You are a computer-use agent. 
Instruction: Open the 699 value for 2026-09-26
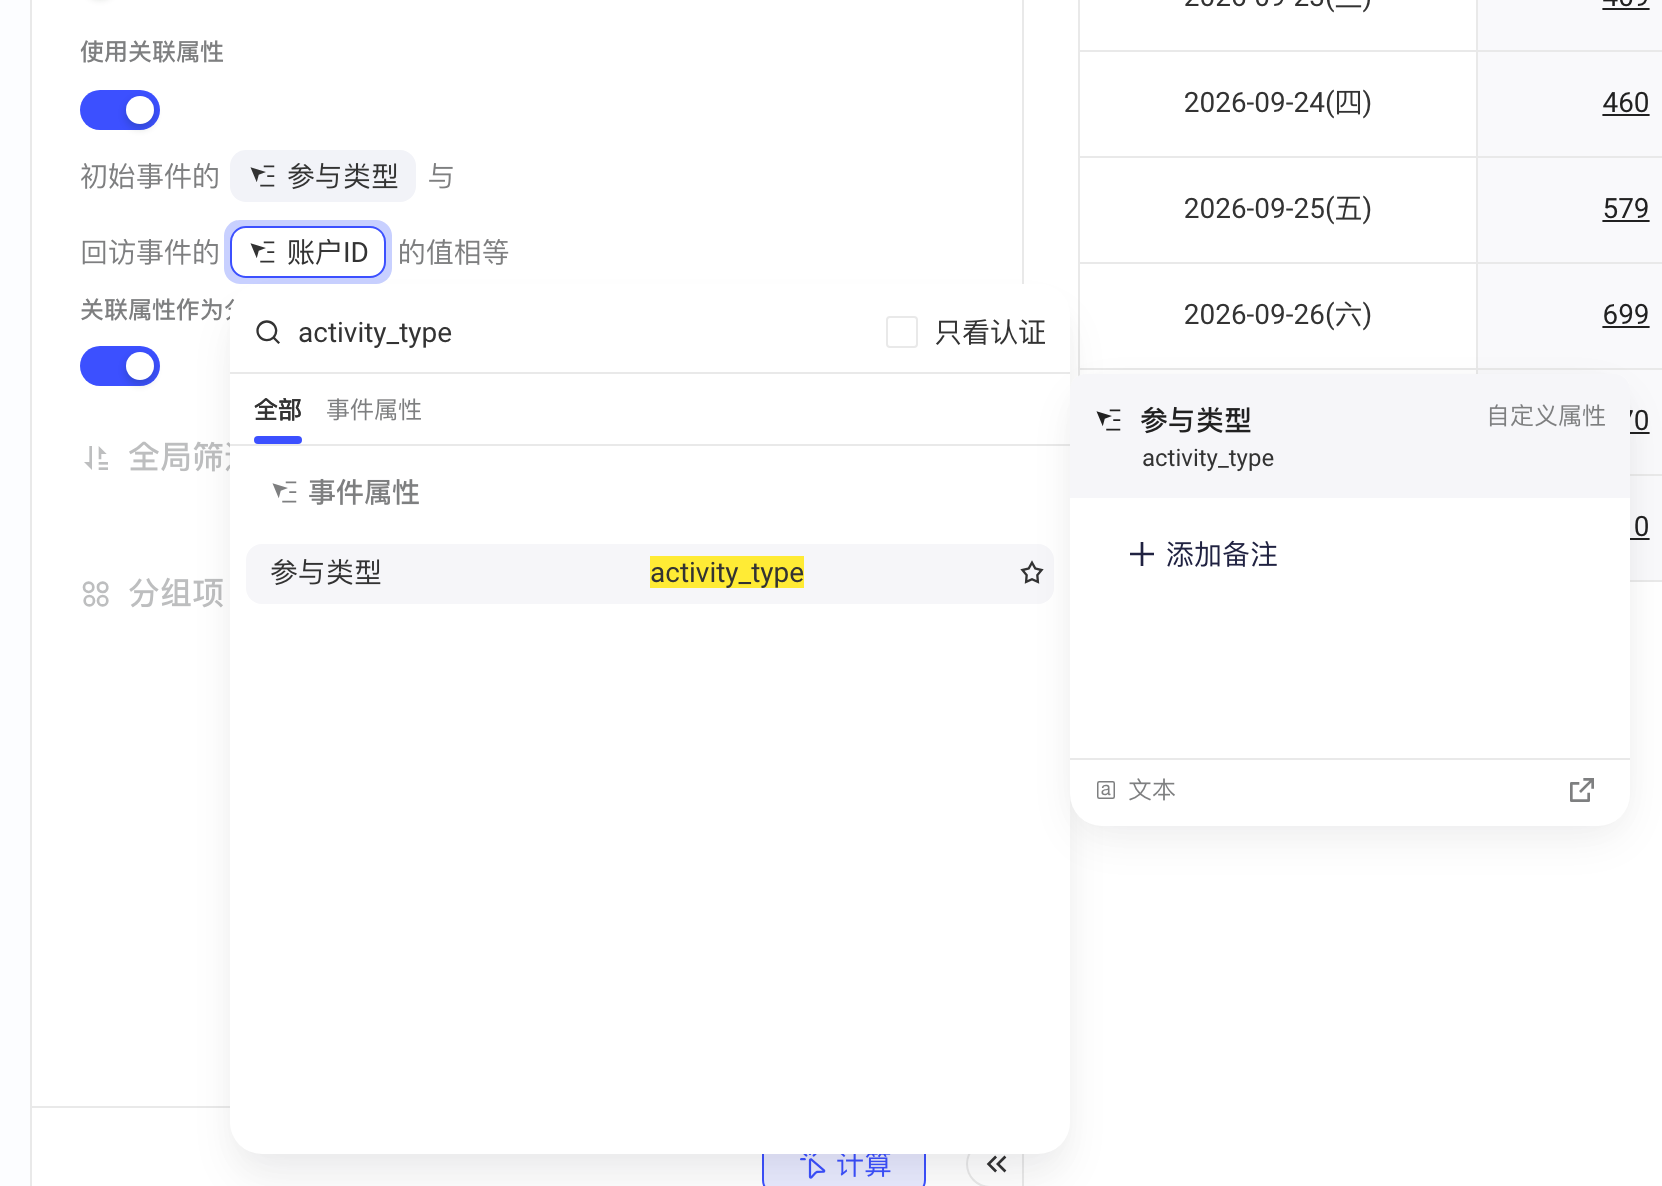point(1626,314)
